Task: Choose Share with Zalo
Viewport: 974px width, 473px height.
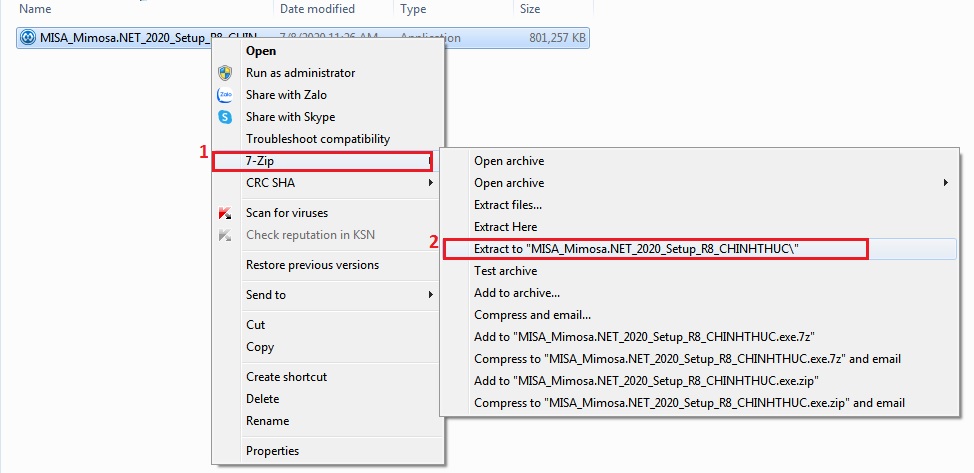Action: tap(286, 95)
